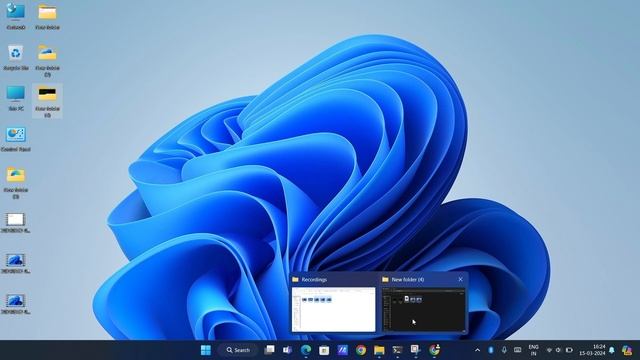Open the Chrome icon with profile badge
This screenshot has width=640, height=360.
pyautogui.click(x=434, y=350)
